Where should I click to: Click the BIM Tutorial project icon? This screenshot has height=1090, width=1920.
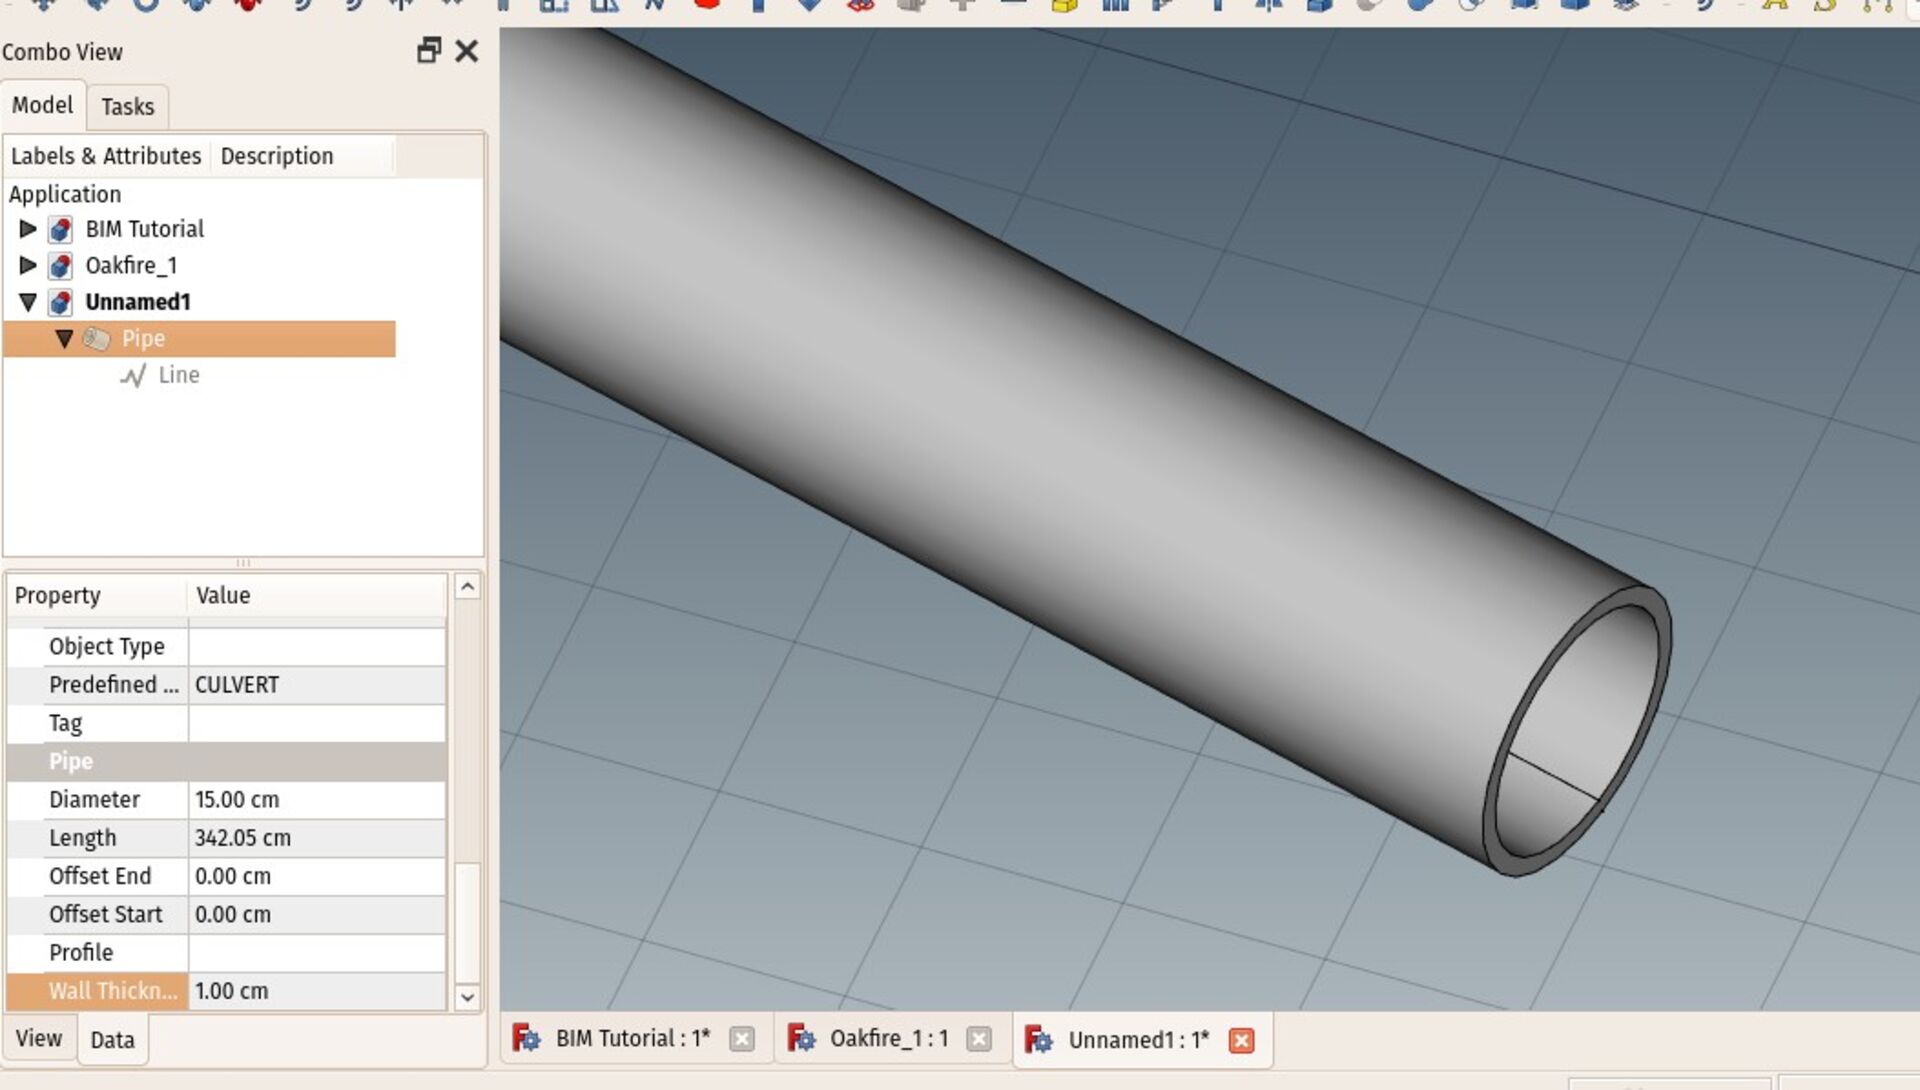[59, 228]
